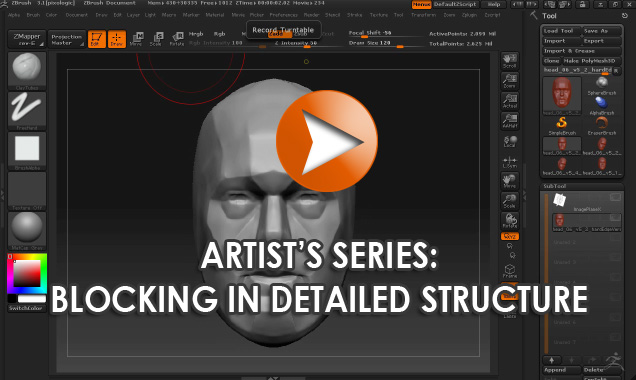Toggle Rgb mode
Image resolution: width=636 pixels, height=380 pixels.
coord(219,34)
